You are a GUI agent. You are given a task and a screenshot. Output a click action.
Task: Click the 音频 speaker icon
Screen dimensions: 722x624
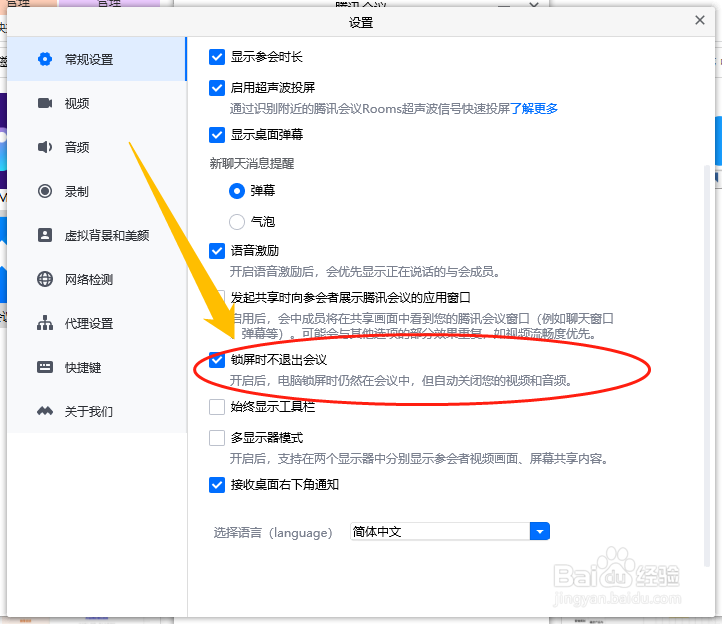point(45,147)
